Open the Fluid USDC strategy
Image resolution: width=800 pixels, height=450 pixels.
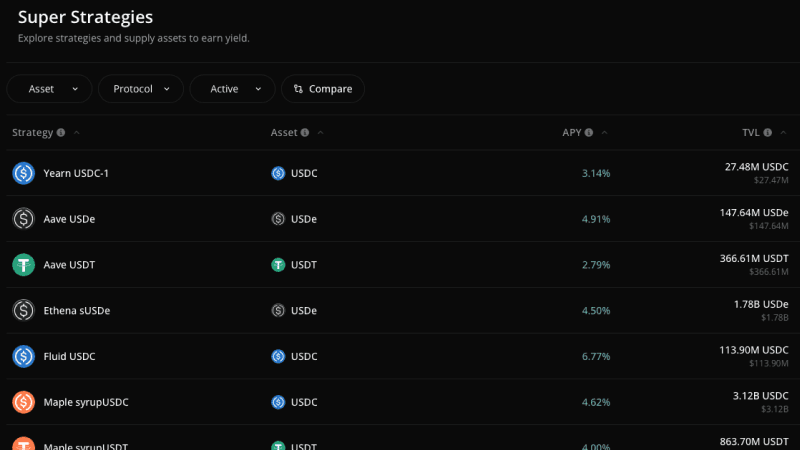coord(69,357)
